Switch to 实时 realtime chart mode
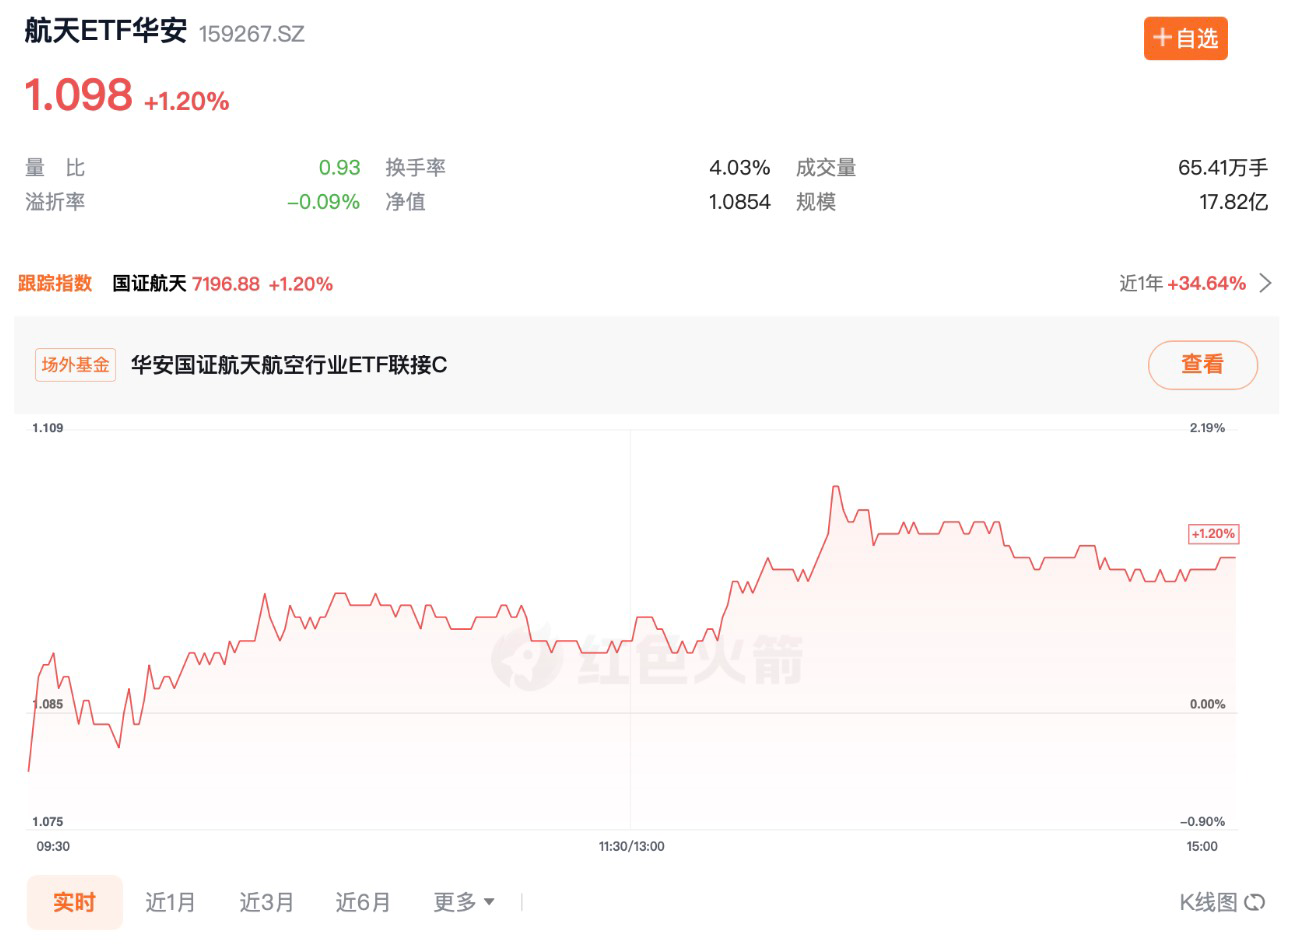Viewport: 1290px width, 950px height. (x=75, y=902)
